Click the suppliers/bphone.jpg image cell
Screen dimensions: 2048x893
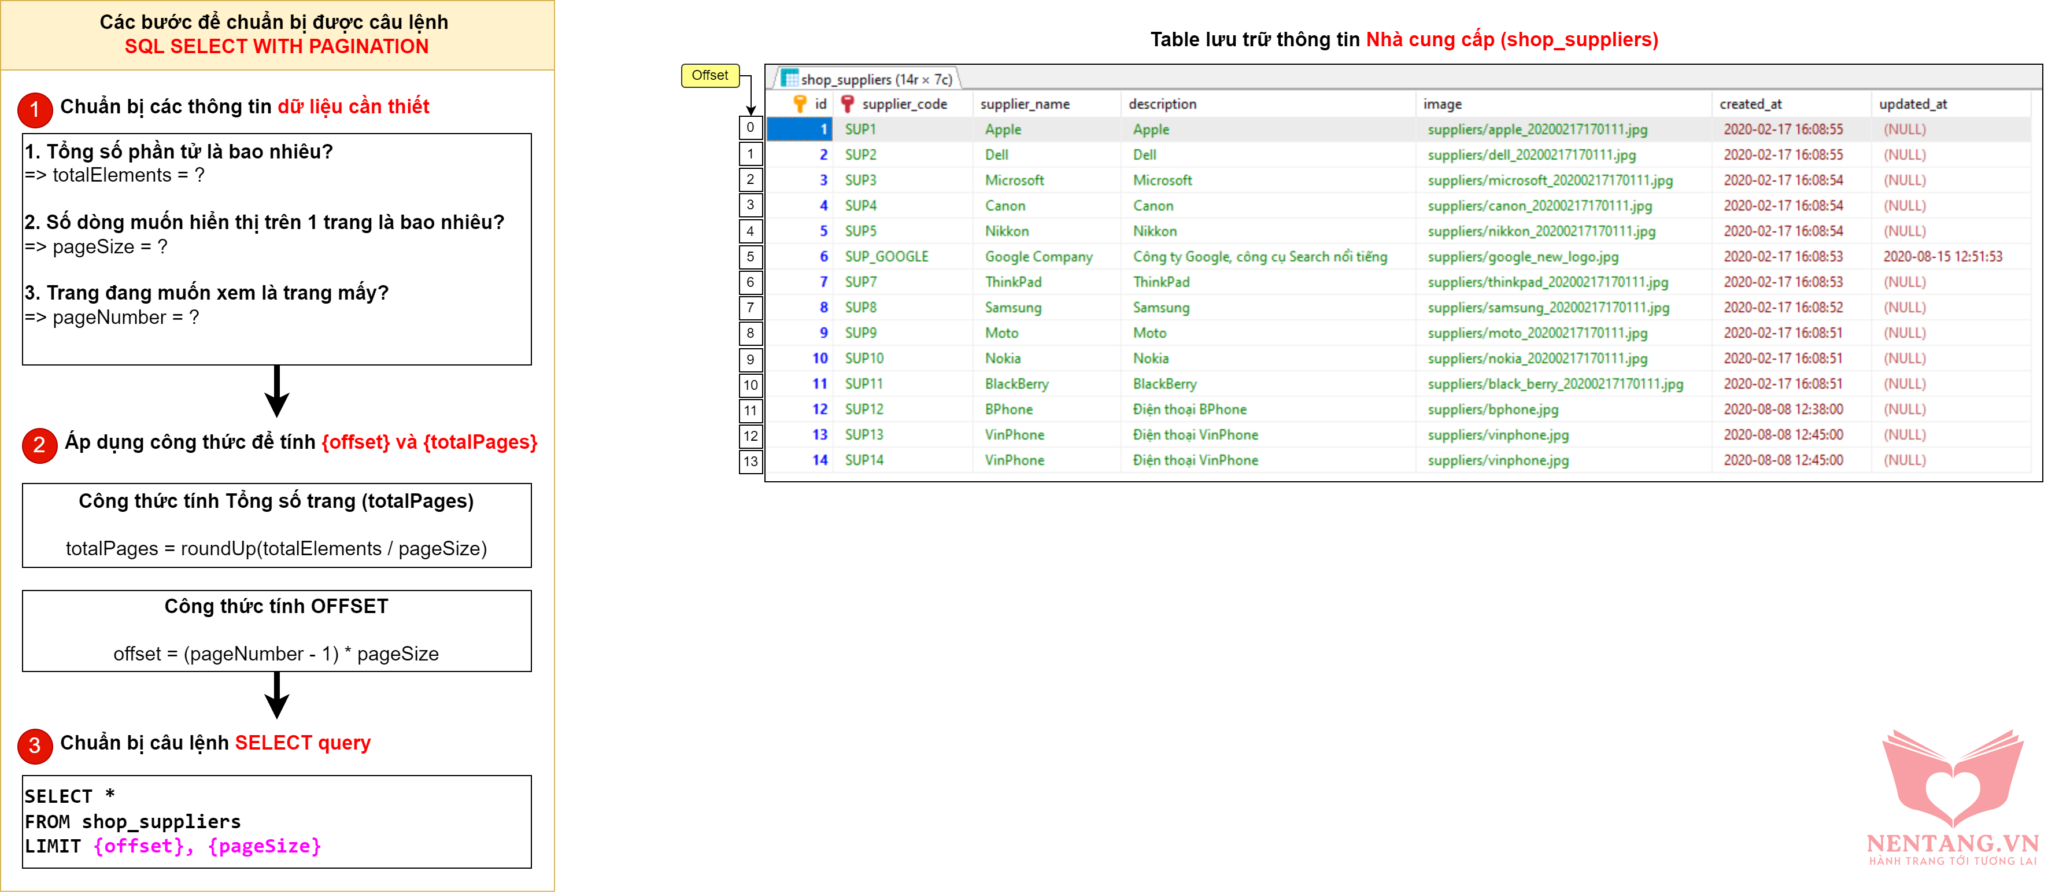coord(1492,410)
